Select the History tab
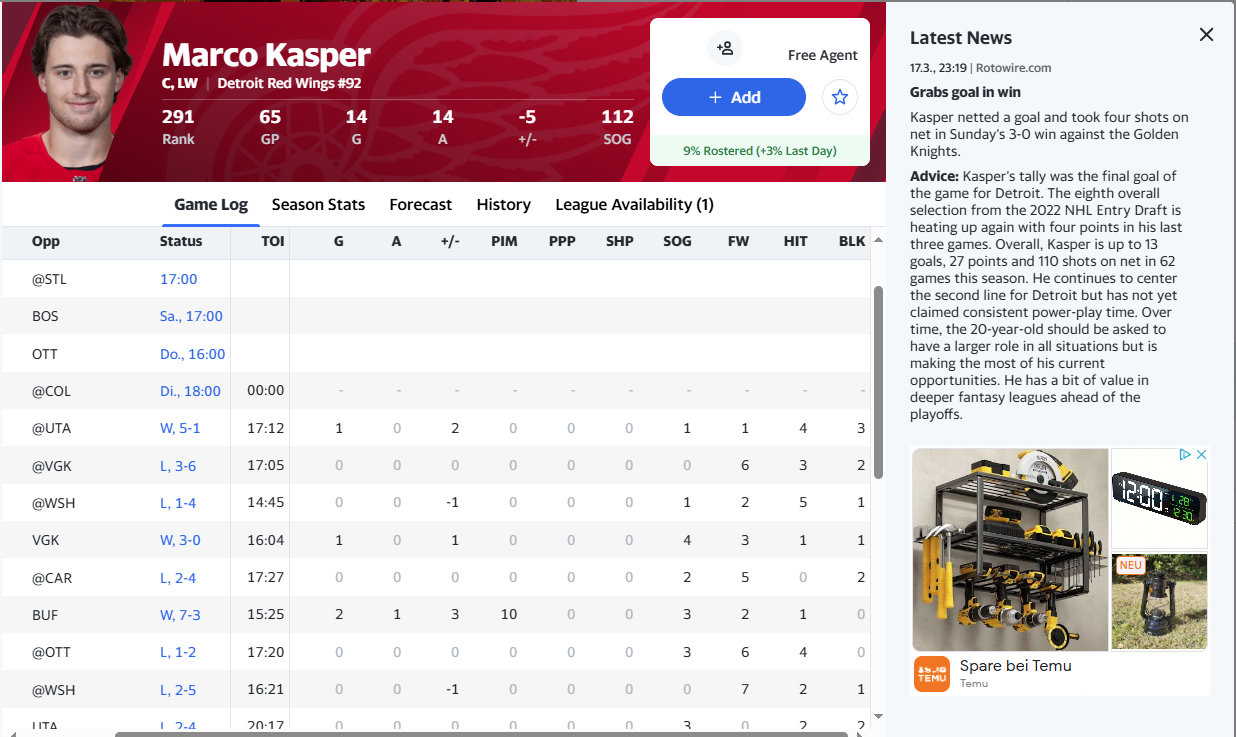Viewport: 1236px width, 737px height. point(503,204)
